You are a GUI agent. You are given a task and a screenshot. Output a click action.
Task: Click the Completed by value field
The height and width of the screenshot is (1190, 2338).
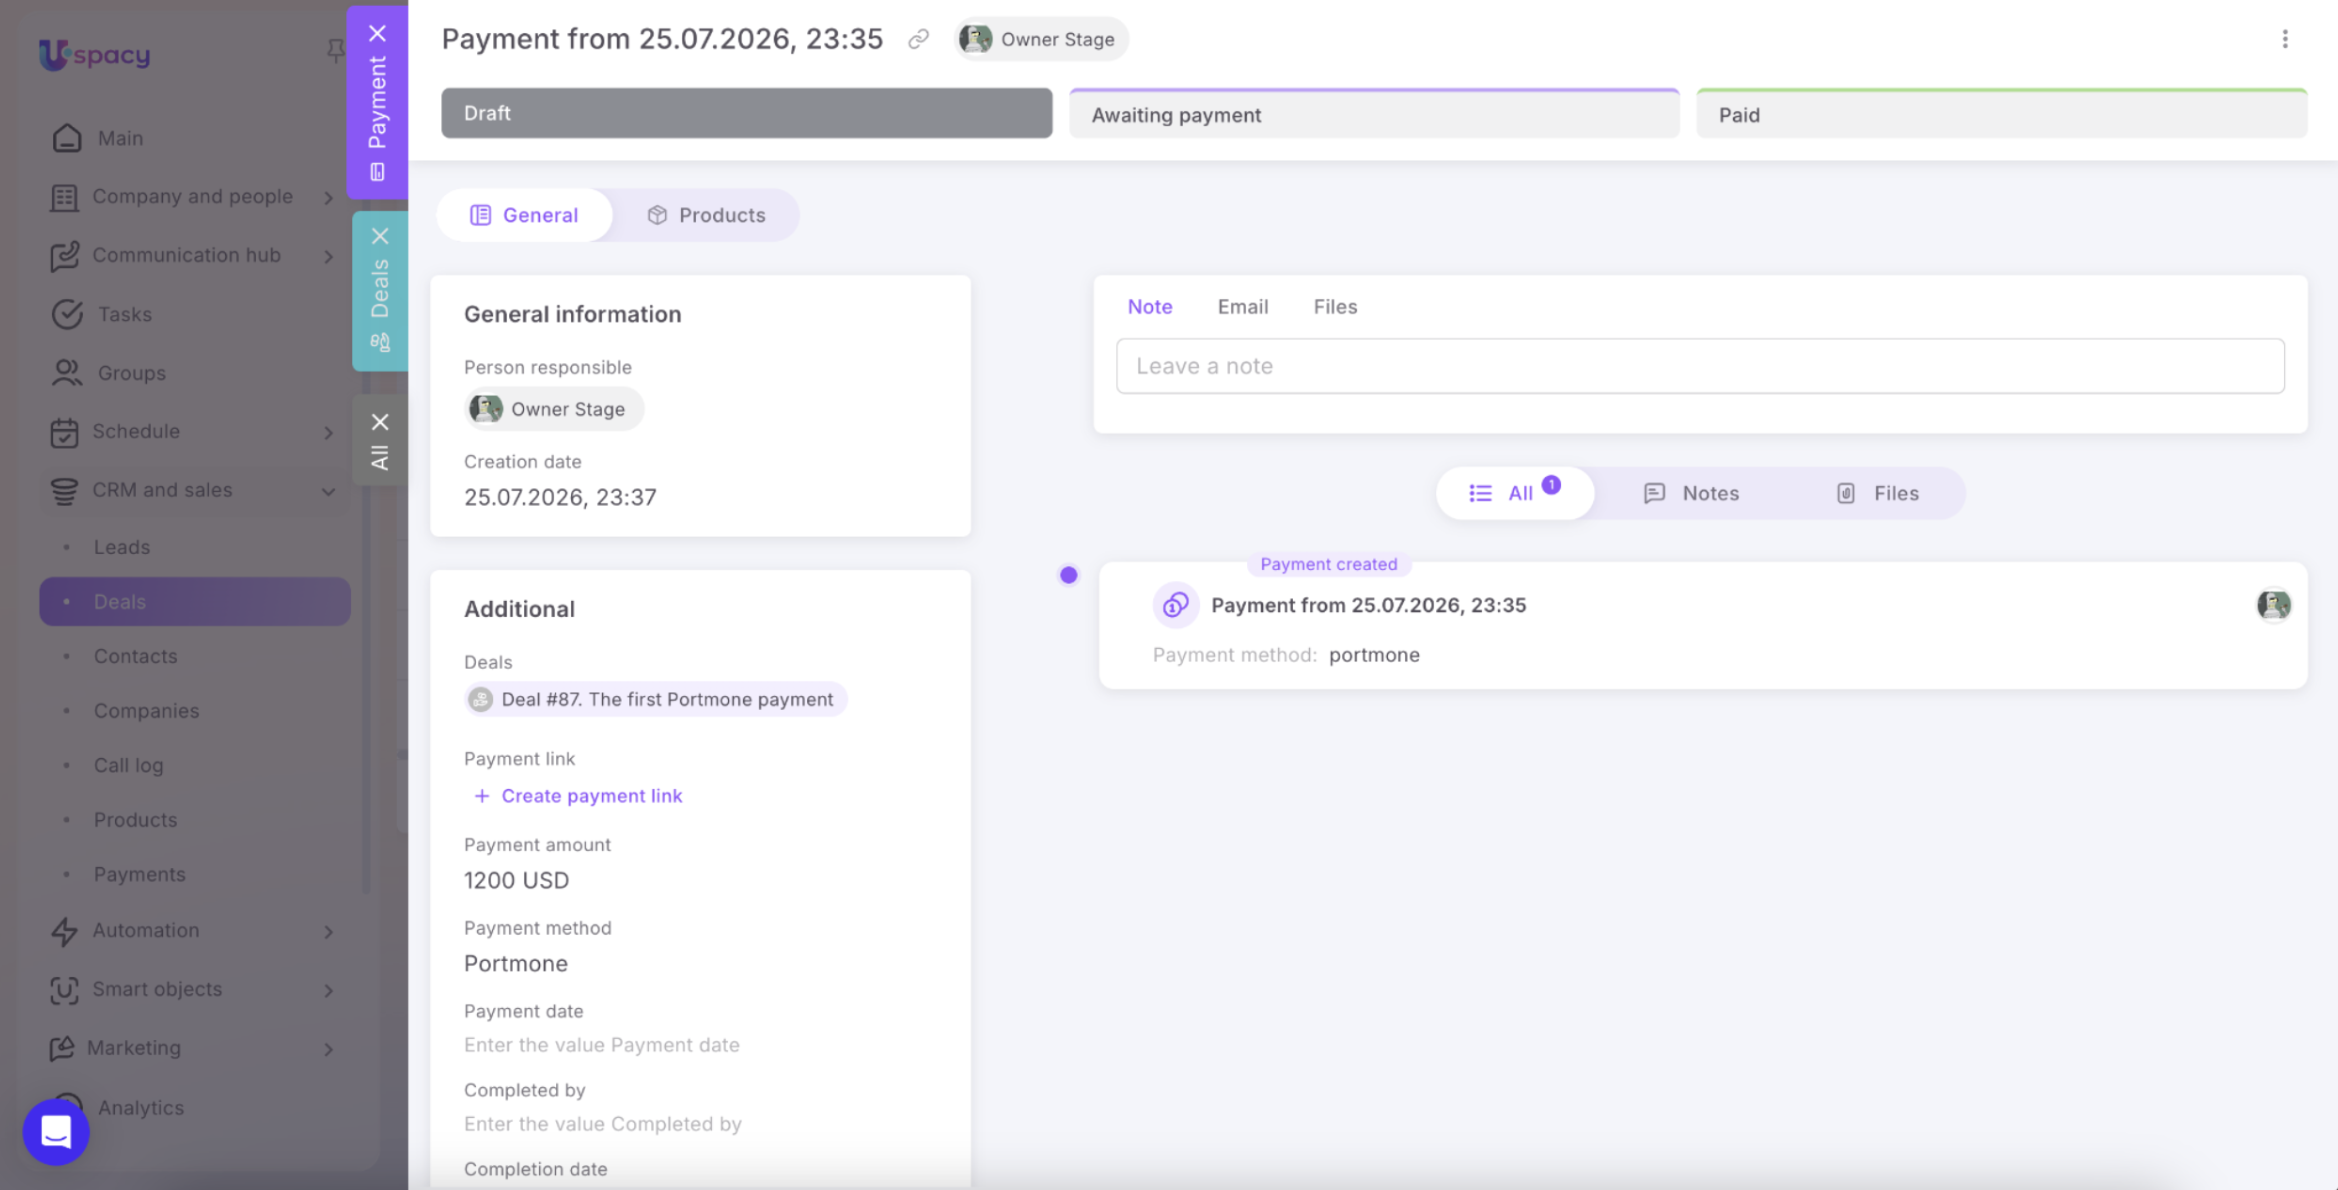click(602, 1124)
